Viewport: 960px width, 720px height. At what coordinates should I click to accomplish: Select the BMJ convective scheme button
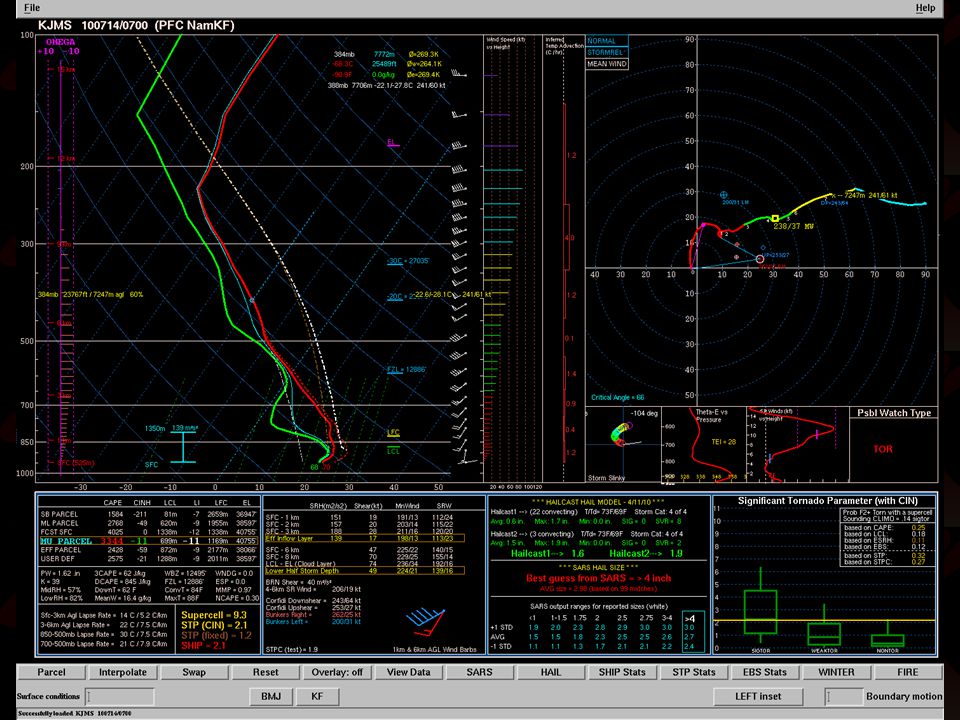coord(271,696)
